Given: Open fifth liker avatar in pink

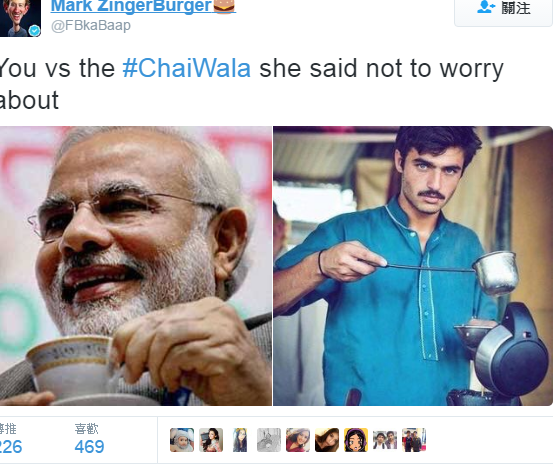Looking at the screenshot, I should 298,440.
